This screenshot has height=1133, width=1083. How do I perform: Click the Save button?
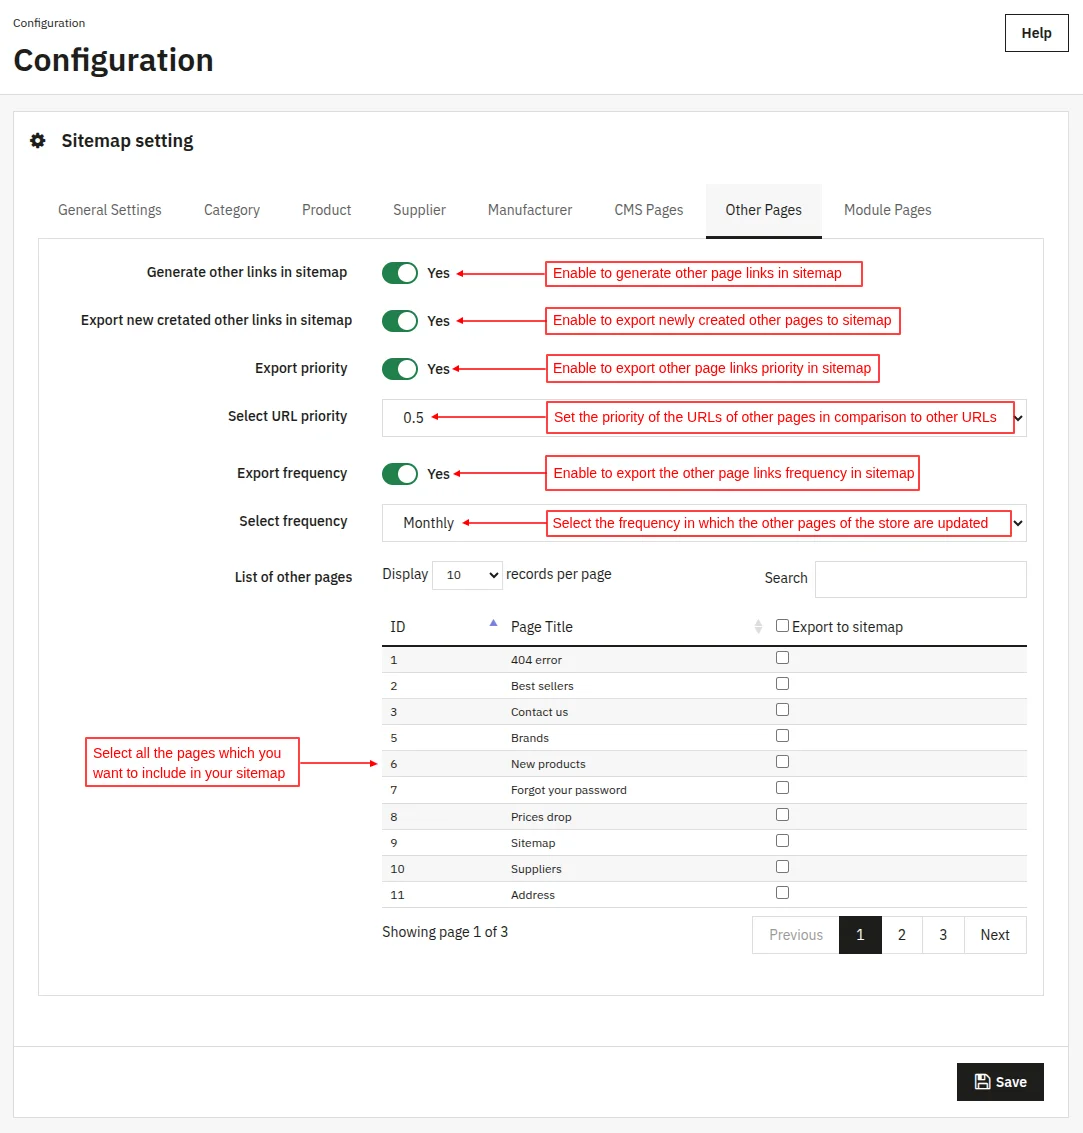pos(1000,1082)
